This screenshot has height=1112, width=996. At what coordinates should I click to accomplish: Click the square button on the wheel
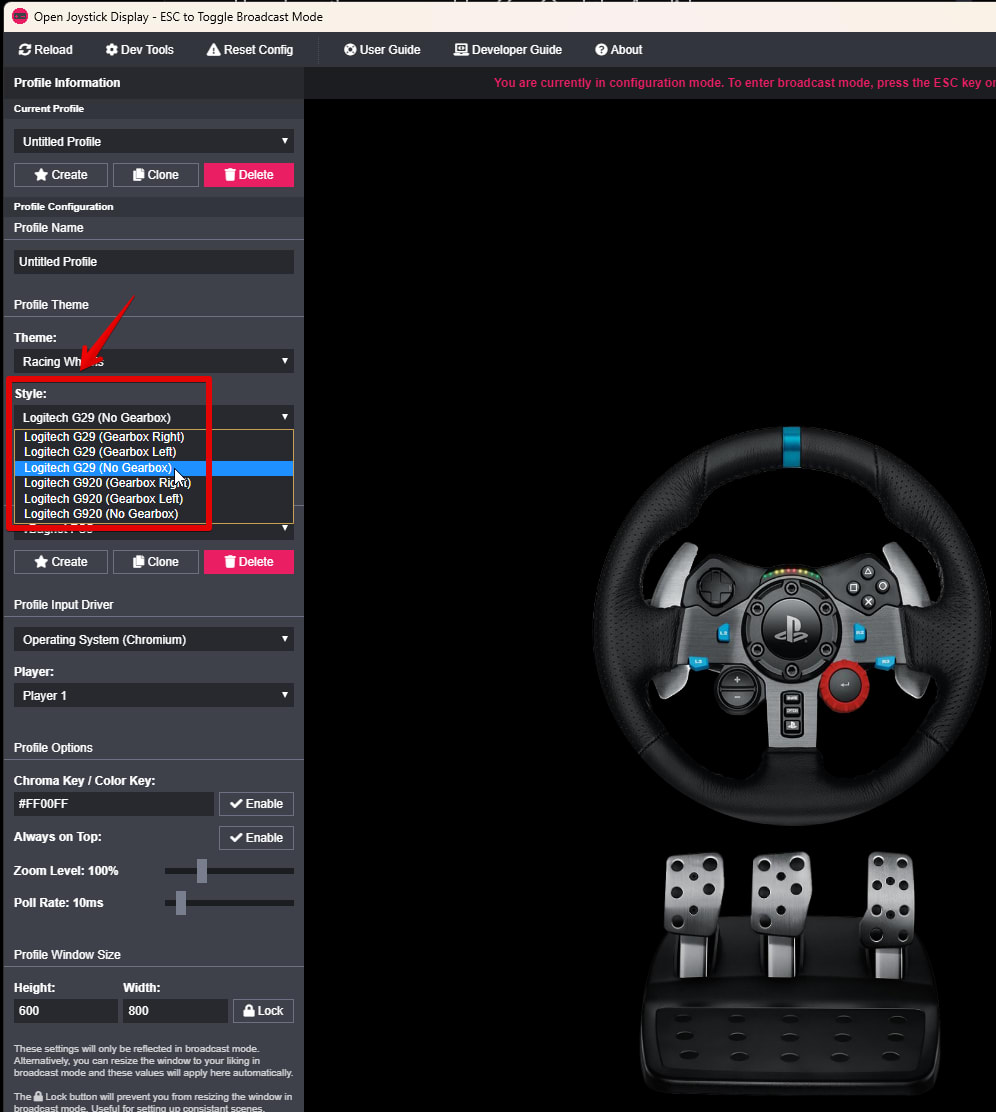coord(853,588)
